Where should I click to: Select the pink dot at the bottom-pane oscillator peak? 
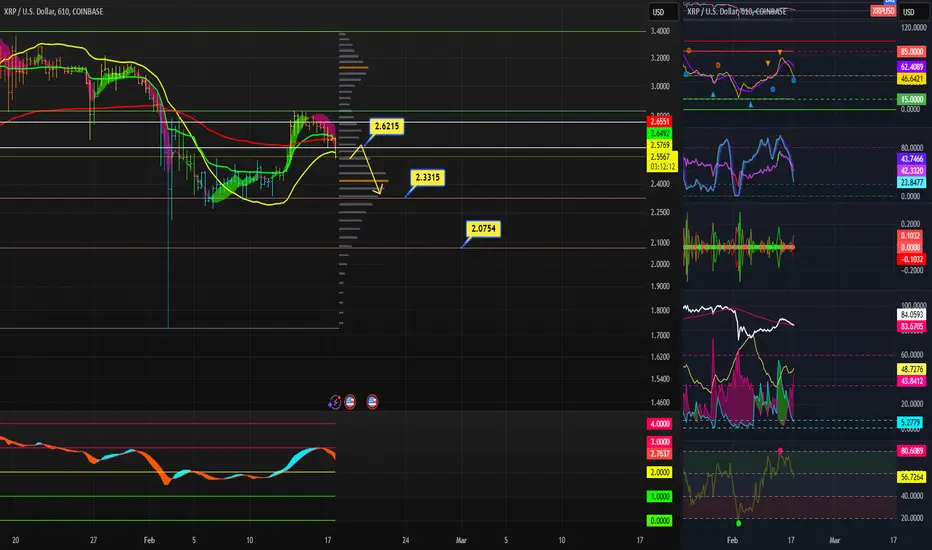pyautogui.click(x=780, y=451)
